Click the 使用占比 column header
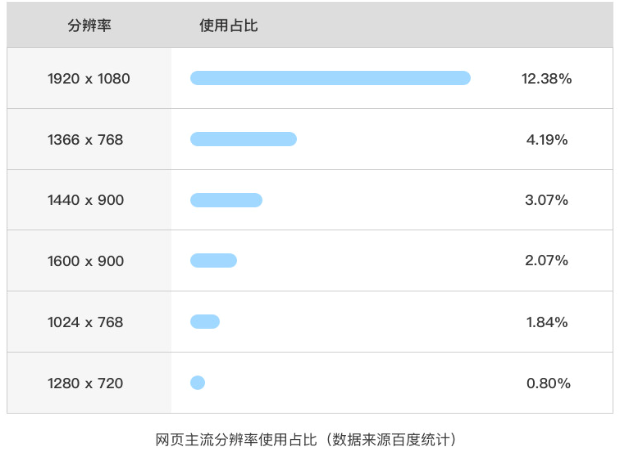 coord(229,25)
